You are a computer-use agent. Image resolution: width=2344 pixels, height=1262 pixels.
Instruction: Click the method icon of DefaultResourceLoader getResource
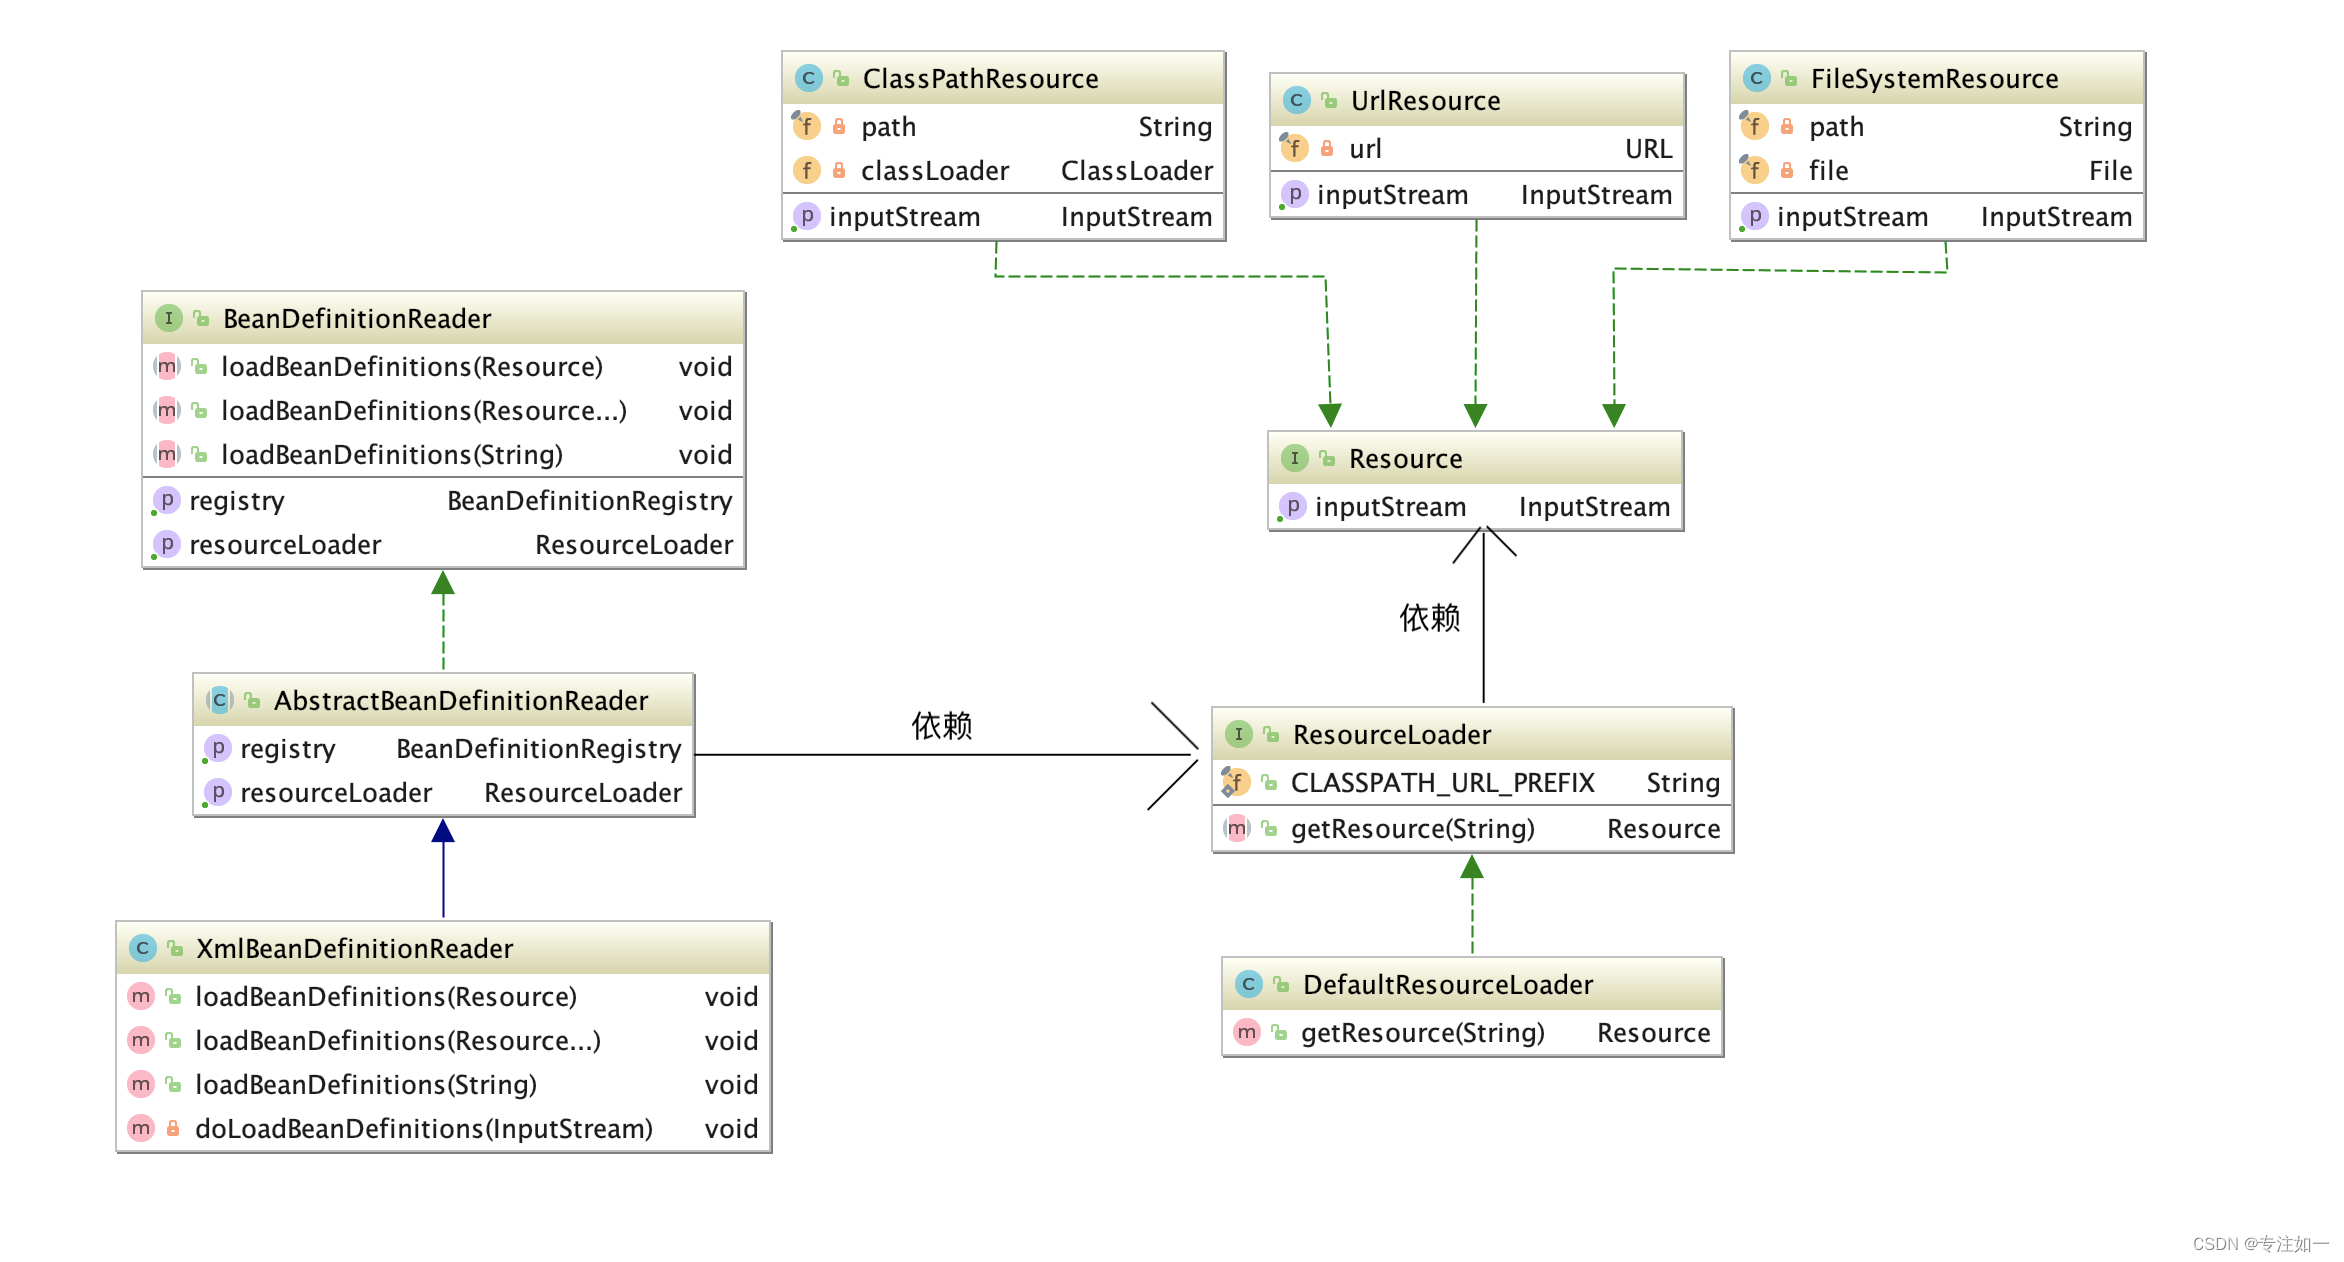[x=1246, y=1032]
